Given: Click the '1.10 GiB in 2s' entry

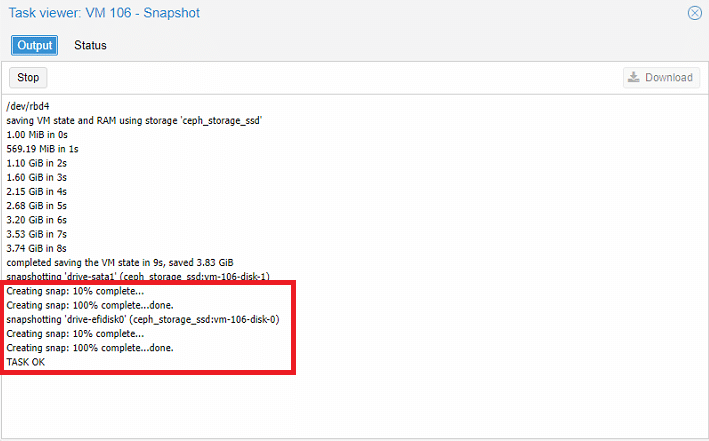Looking at the screenshot, I should [37, 163].
